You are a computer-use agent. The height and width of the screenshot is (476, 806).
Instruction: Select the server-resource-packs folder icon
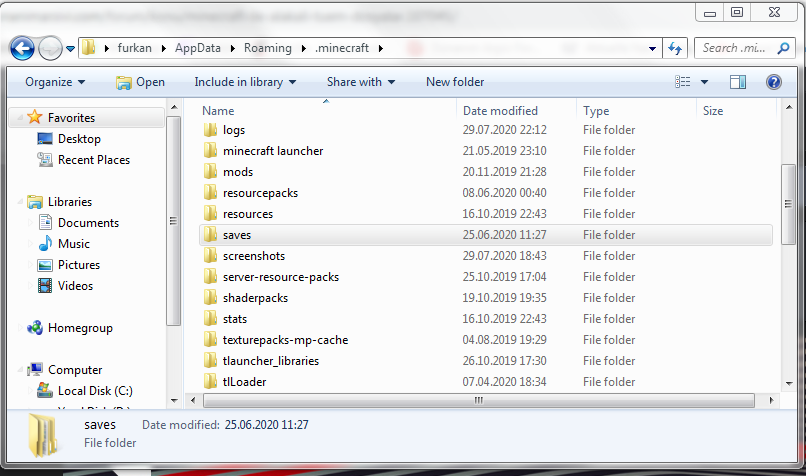210,277
